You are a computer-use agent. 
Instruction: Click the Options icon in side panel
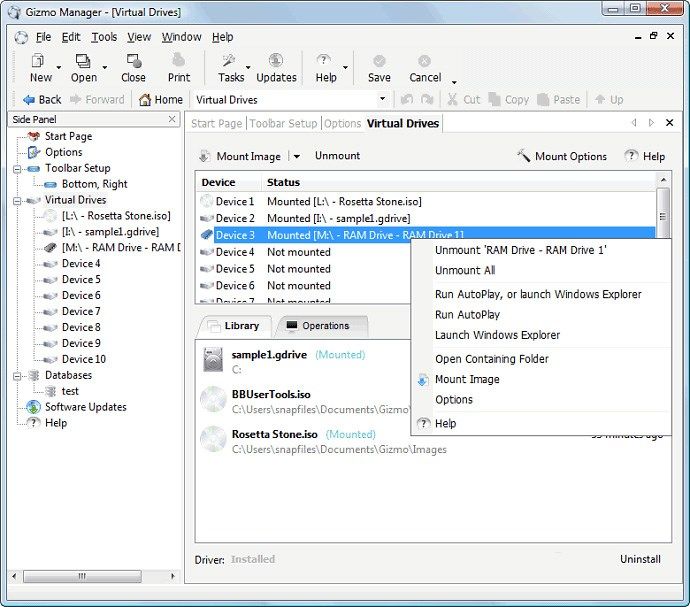point(33,152)
